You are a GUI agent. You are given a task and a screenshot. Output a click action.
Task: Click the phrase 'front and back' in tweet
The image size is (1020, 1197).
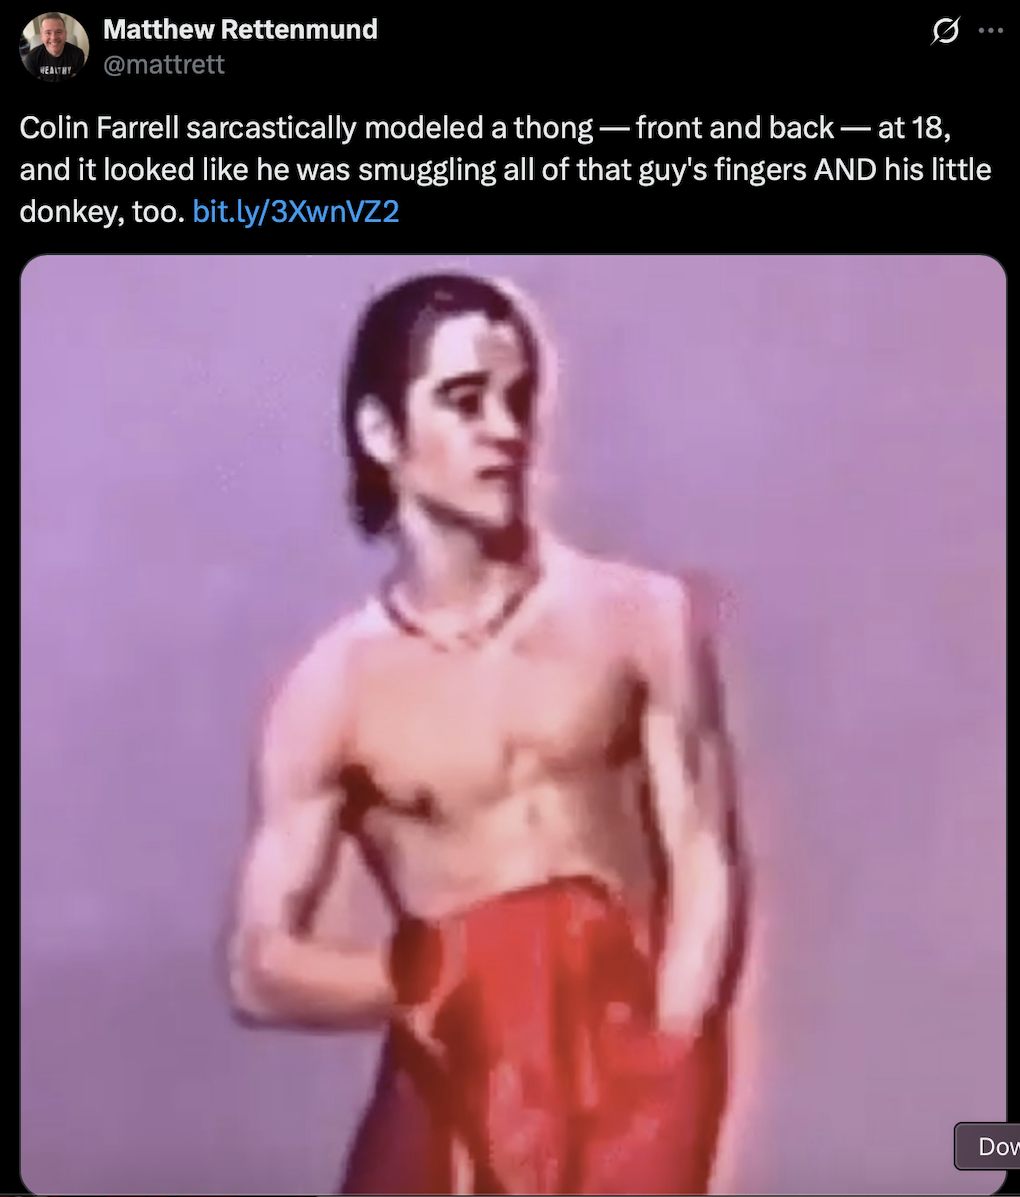(x=734, y=127)
